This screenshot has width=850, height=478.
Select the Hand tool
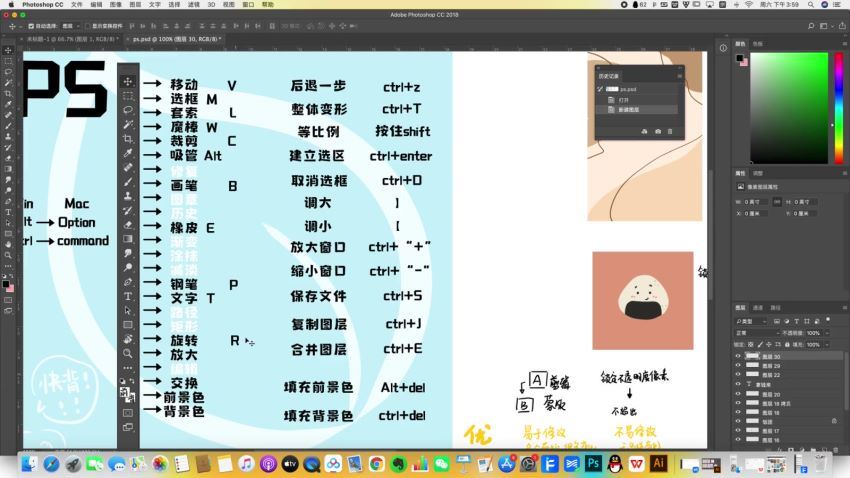[x=8, y=244]
